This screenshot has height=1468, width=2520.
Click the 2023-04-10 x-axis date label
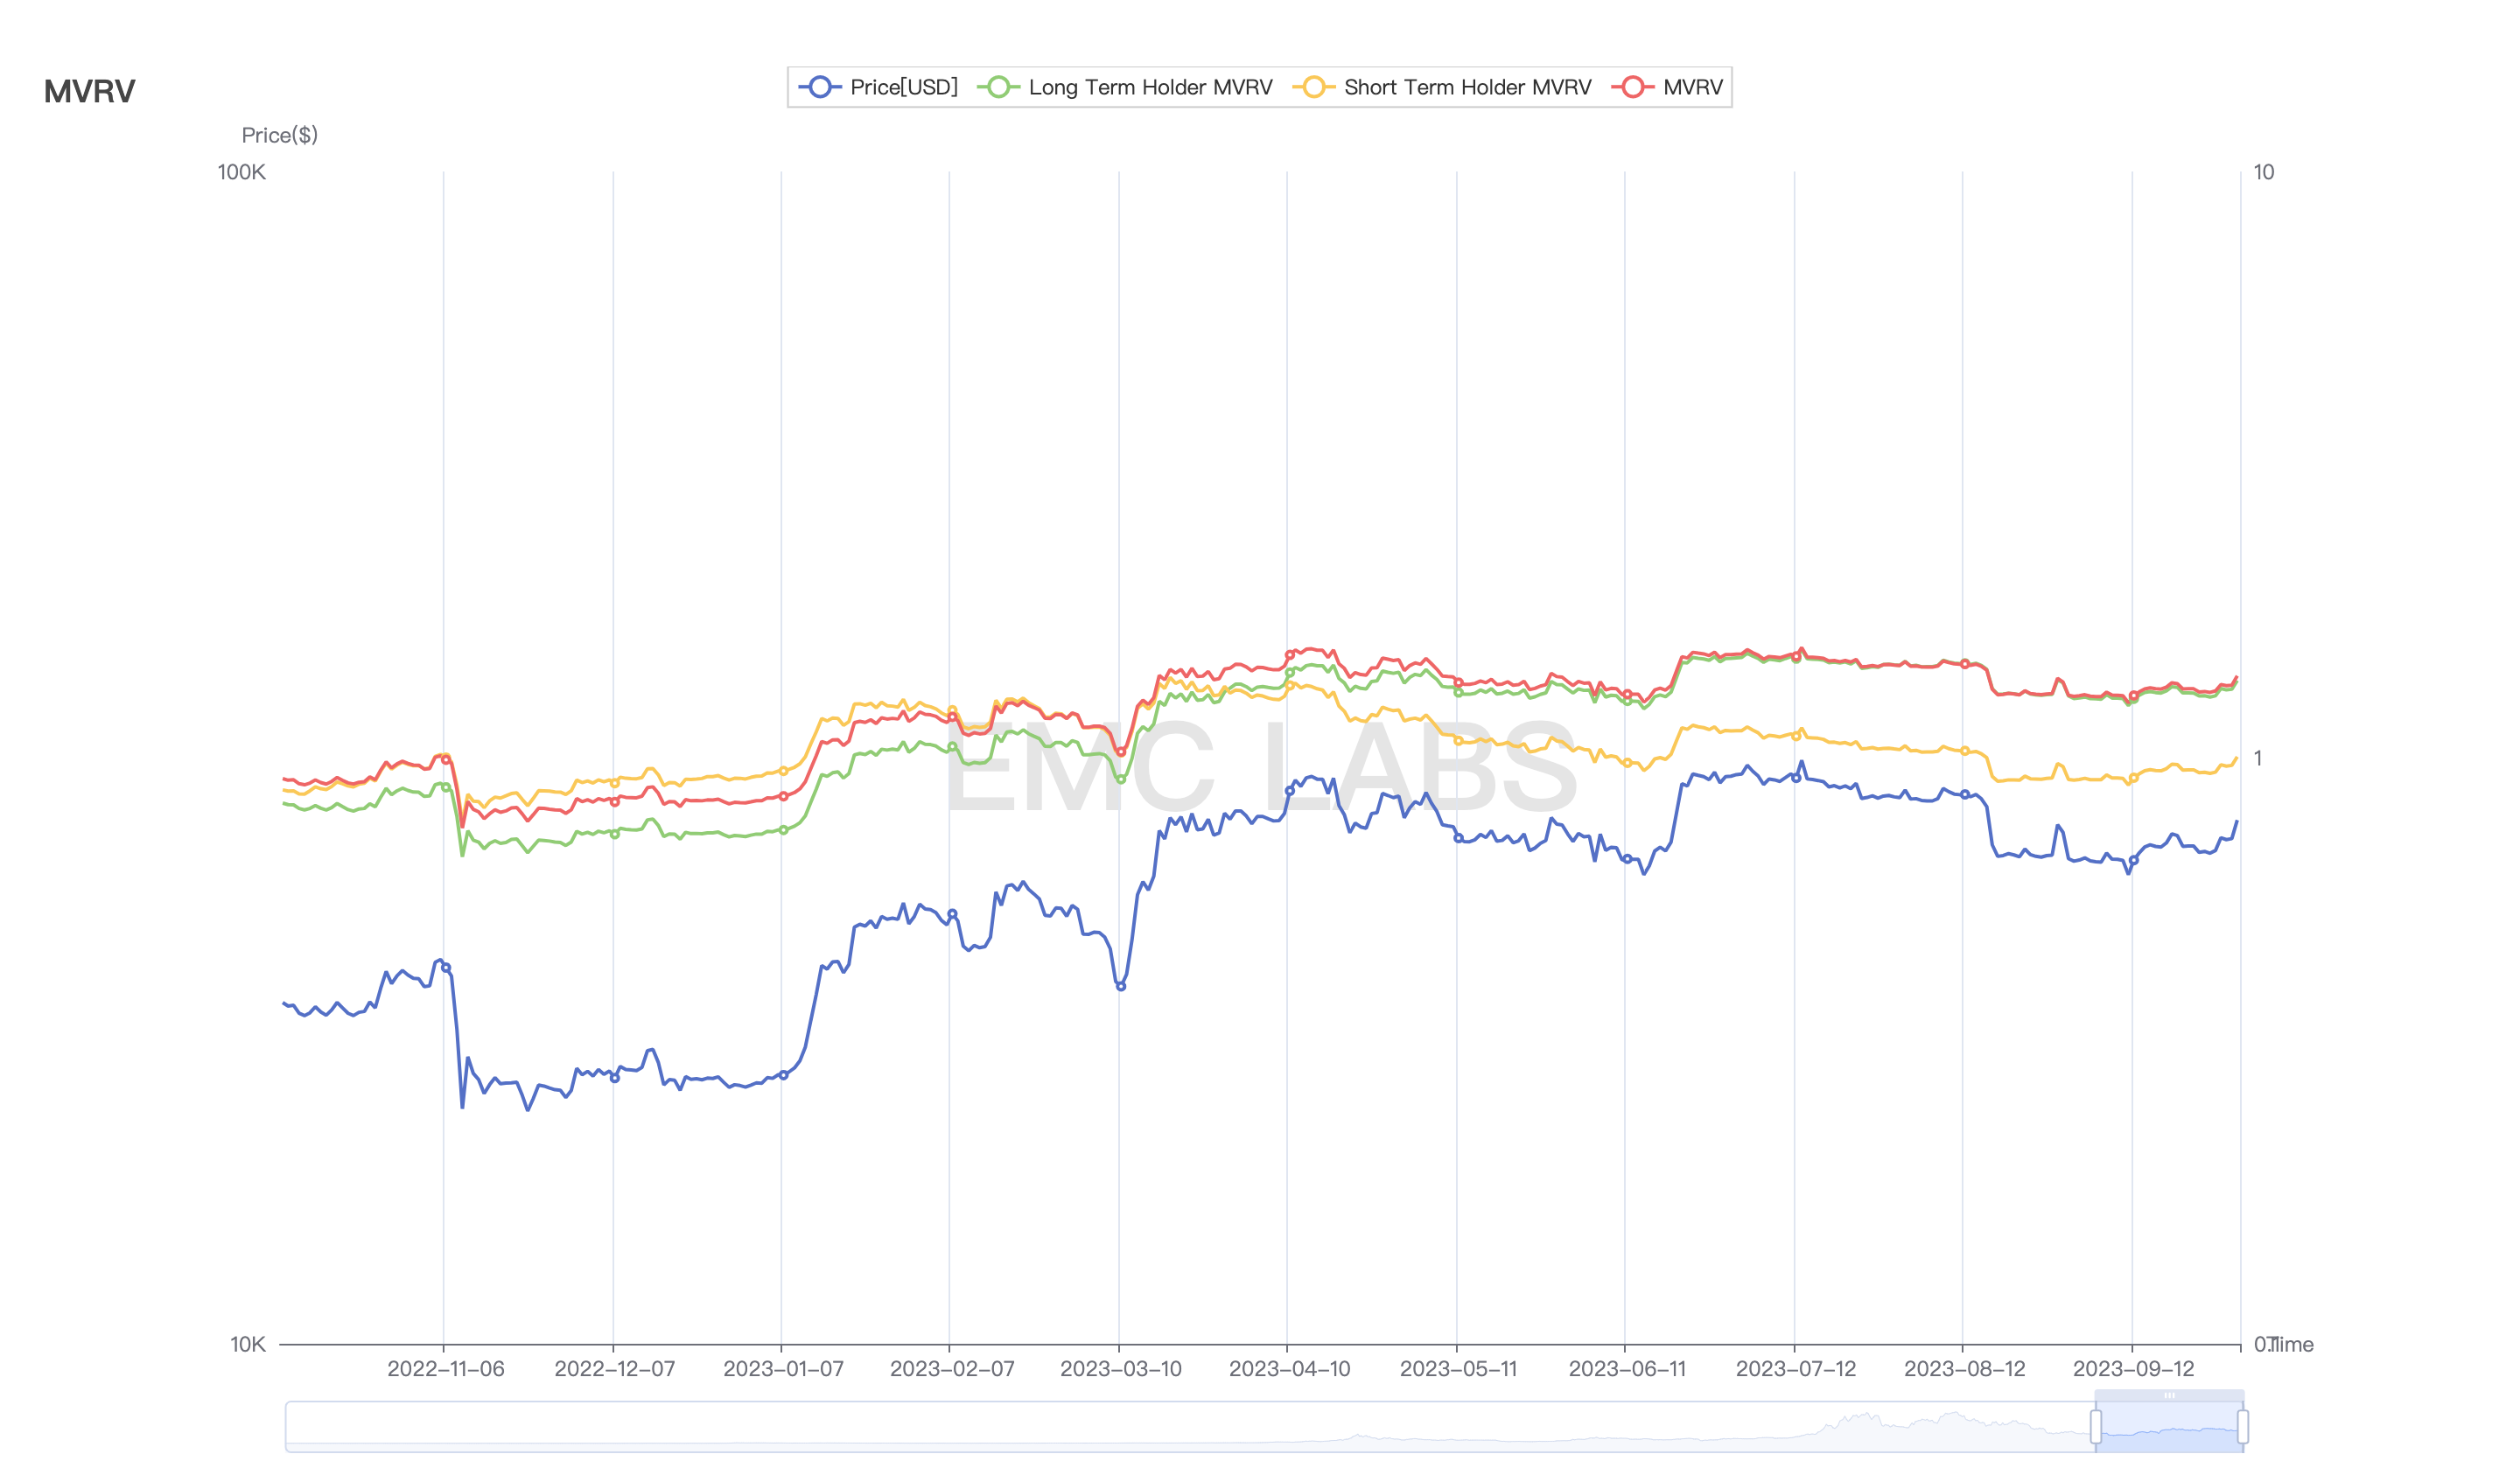(1289, 1369)
